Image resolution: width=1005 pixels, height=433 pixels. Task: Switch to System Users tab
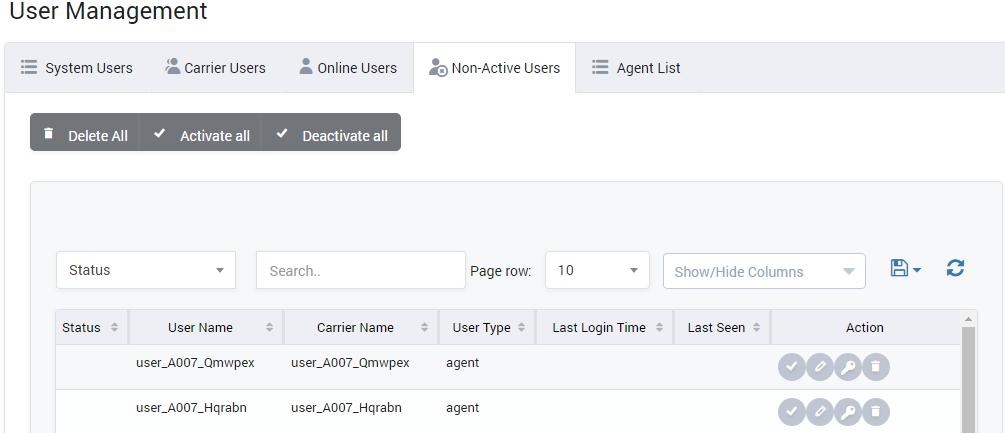(77, 68)
